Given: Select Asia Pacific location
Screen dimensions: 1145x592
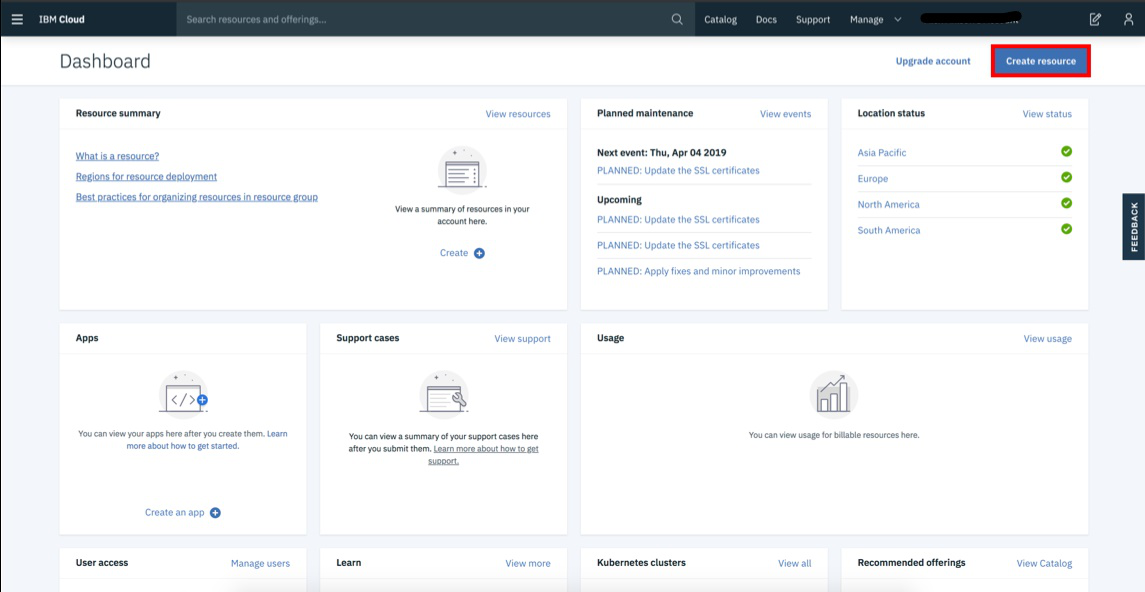Looking at the screenshot, I should tap(881, 153).
